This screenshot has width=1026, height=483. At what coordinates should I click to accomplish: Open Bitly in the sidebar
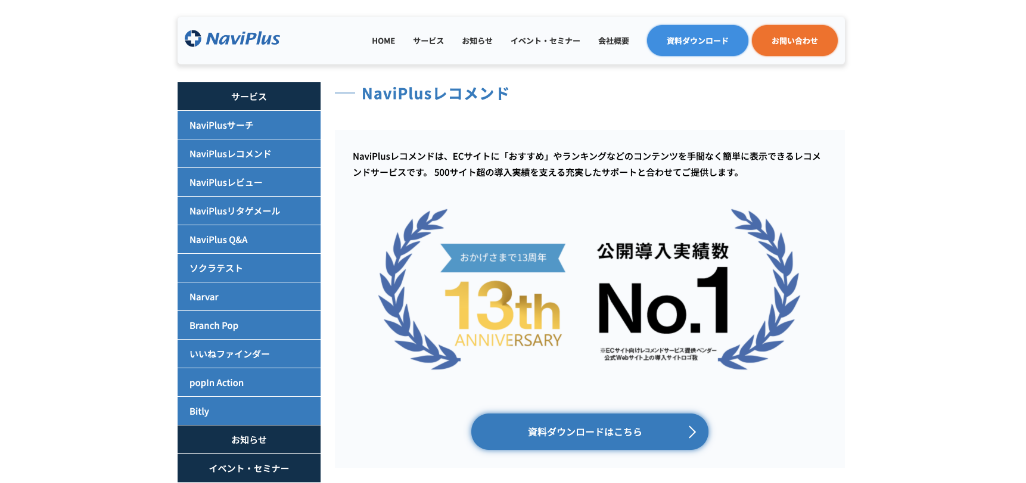pos(249,411)
